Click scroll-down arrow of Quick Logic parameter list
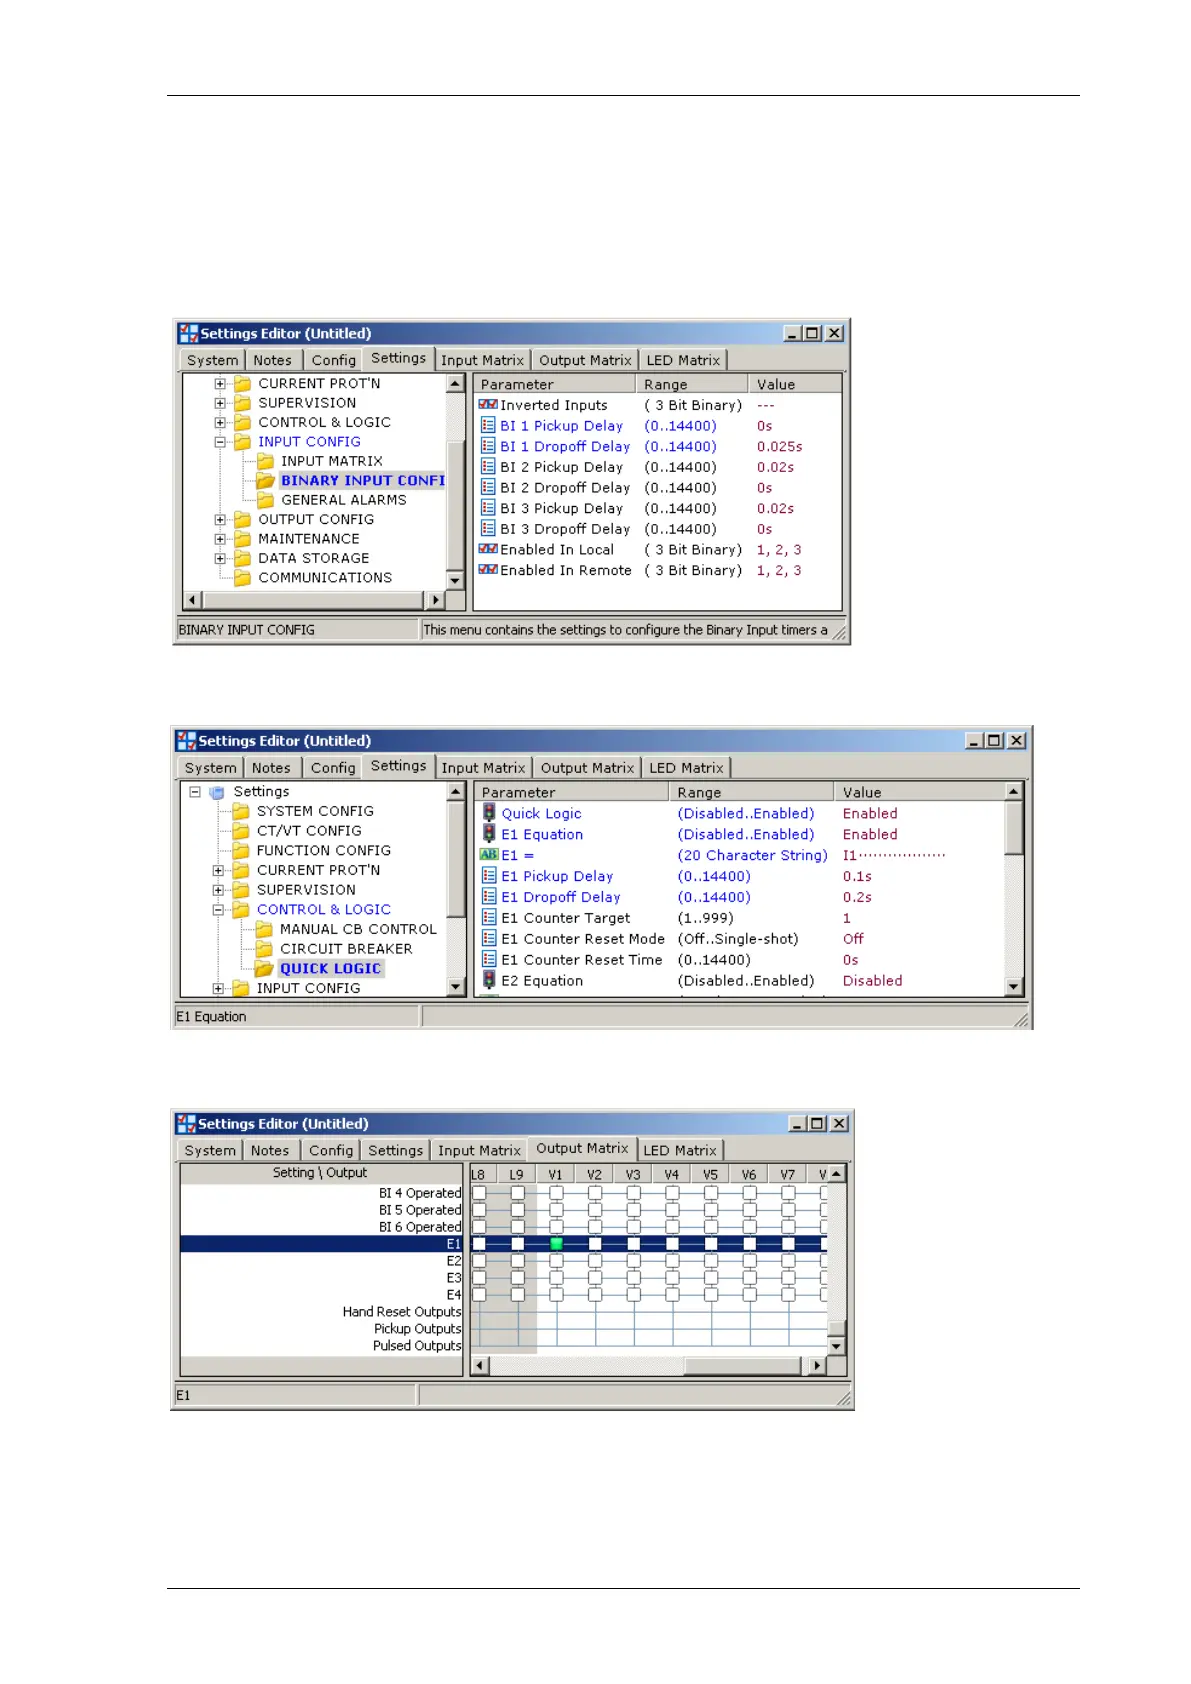Image resolution: width=1191 pixels, height=1684 pixels. pyautogui.click(x=1014, y=987)
